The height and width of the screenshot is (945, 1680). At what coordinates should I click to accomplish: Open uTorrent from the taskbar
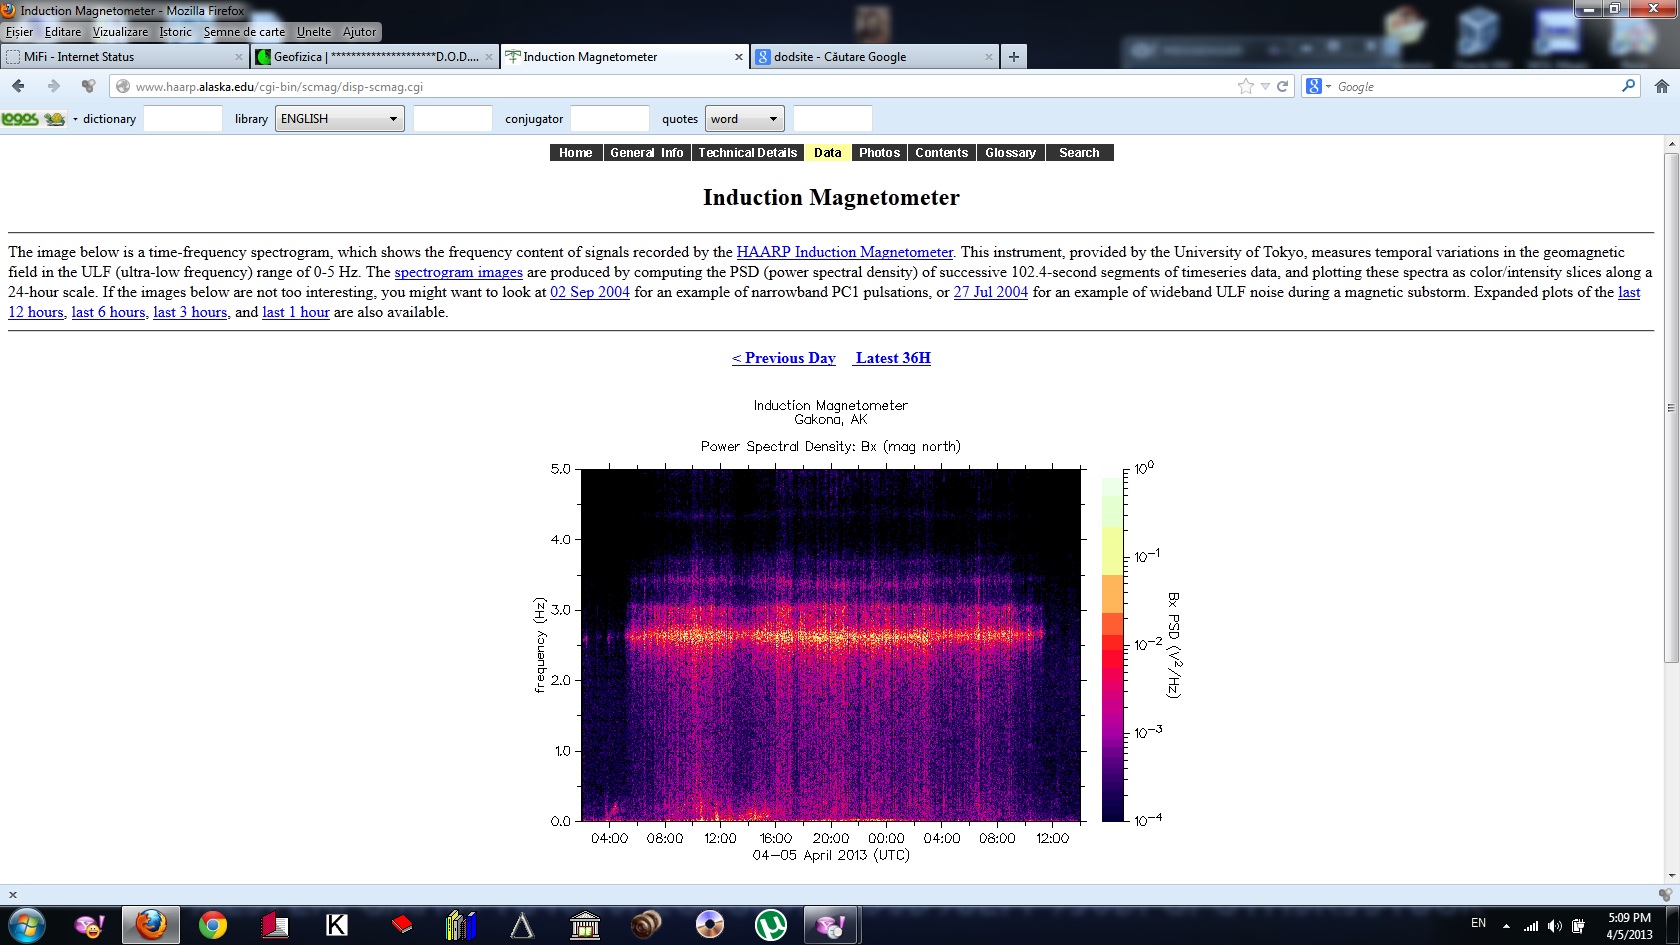(x=771, y=926)
